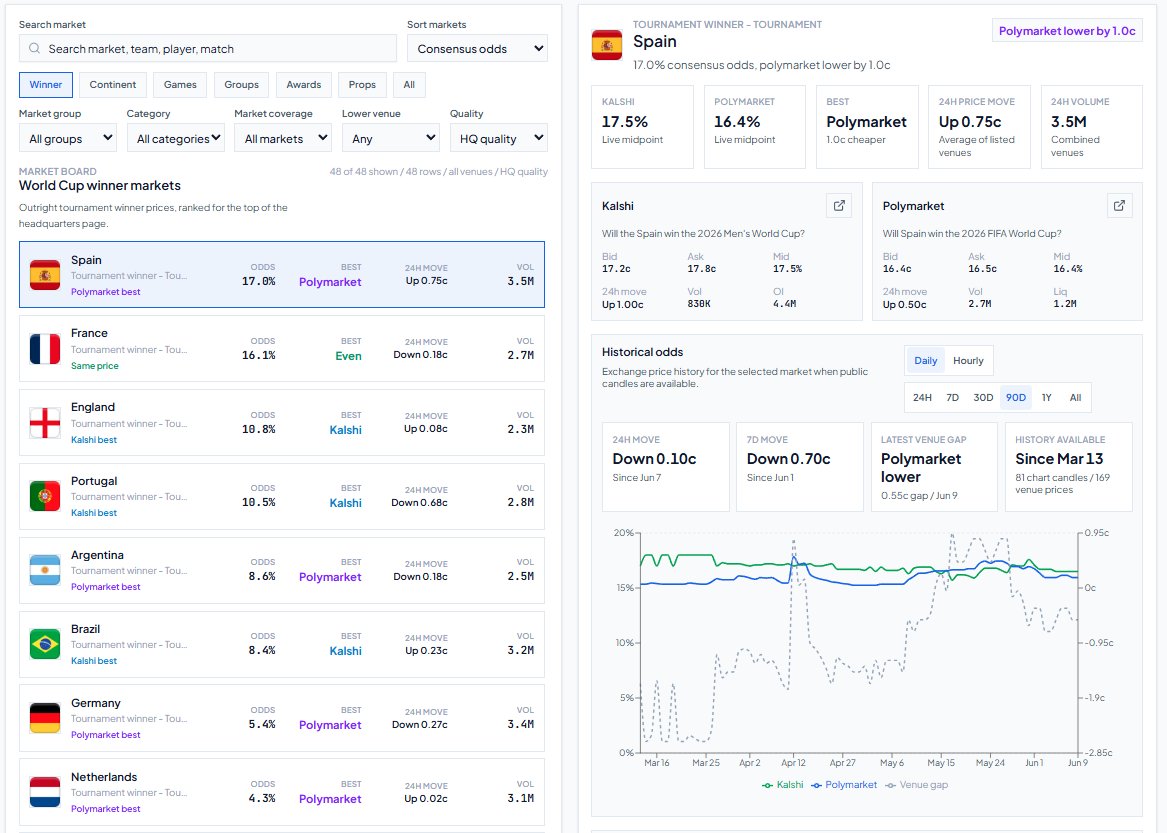Click the Brazil flag icon

coord(45,644)
